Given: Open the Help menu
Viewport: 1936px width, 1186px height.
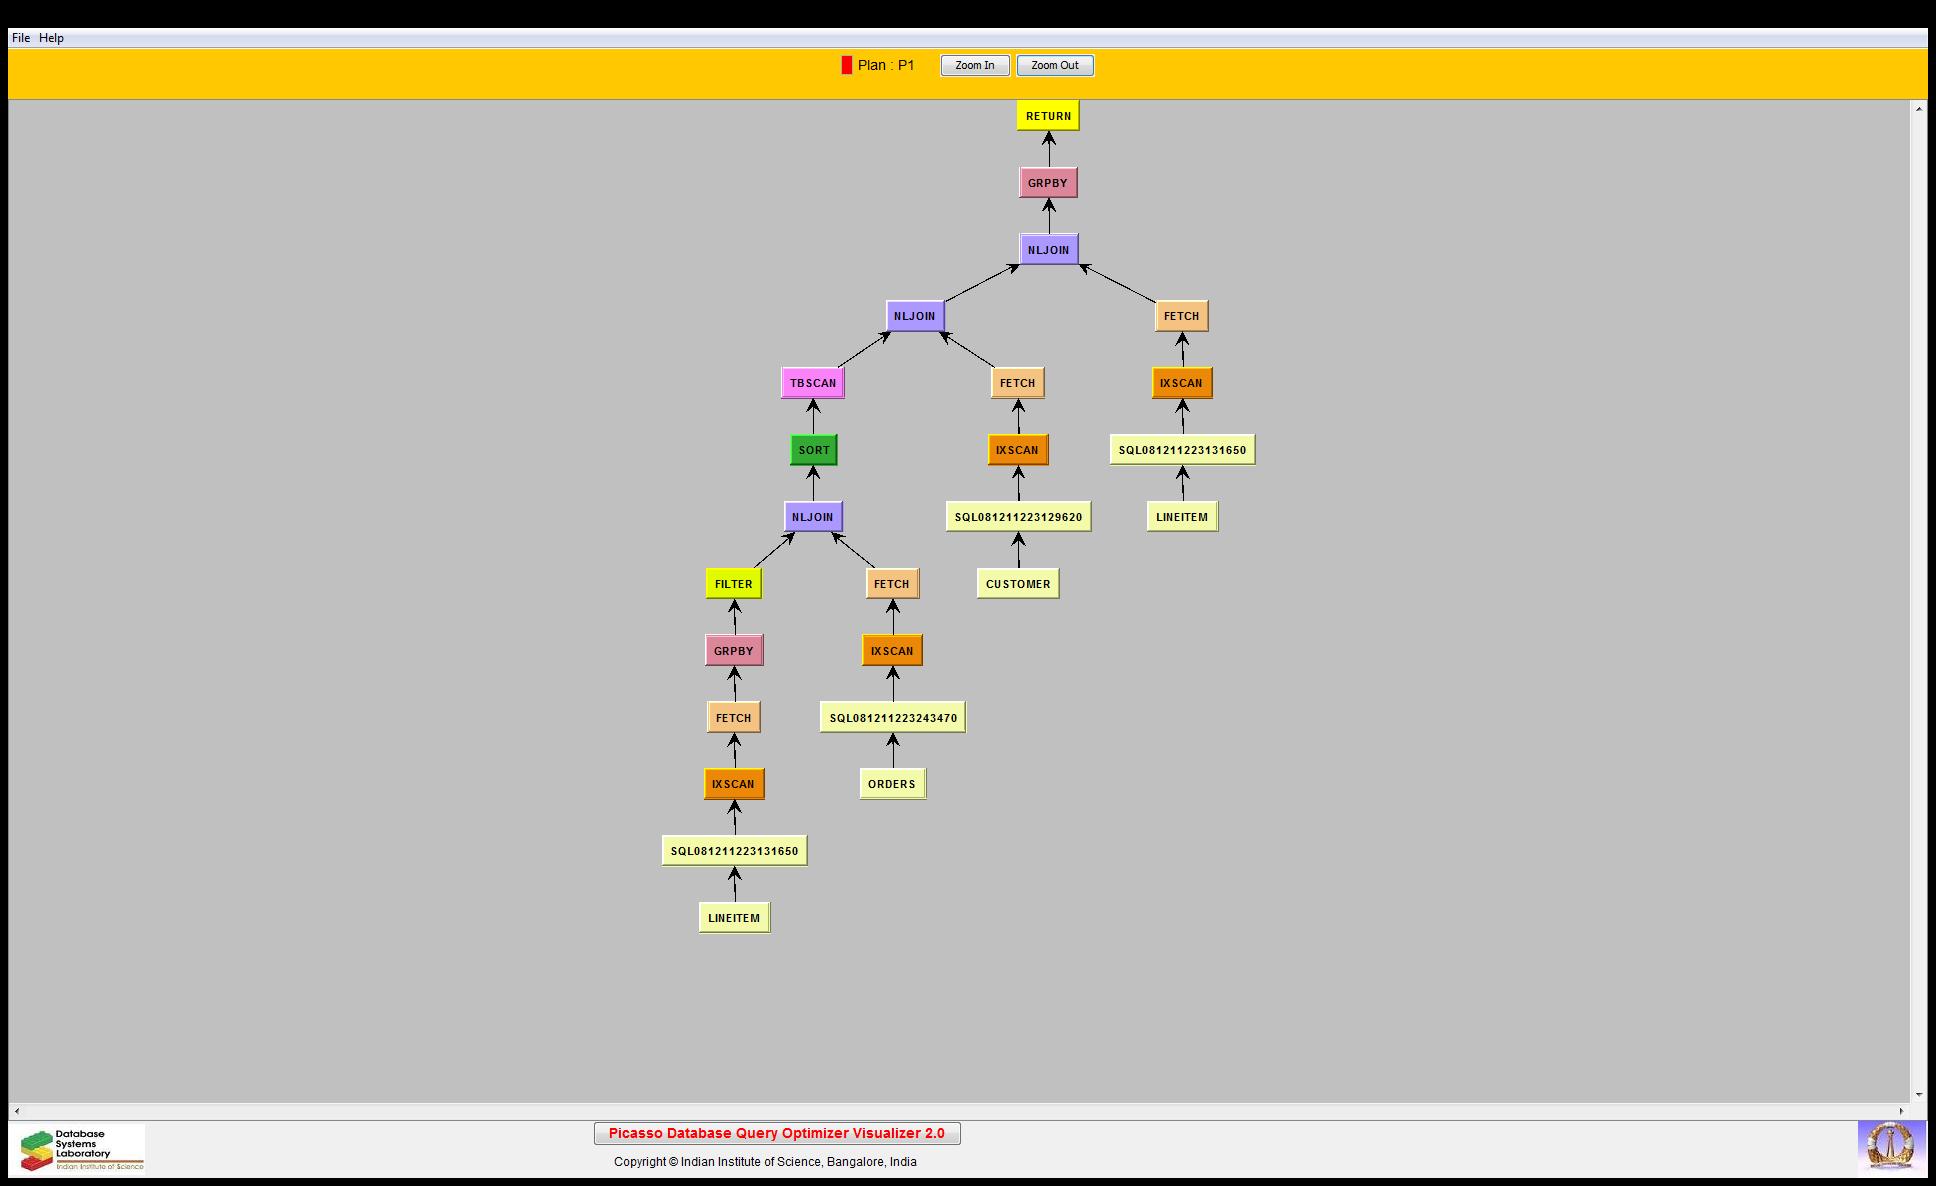Looking at the screenshot, I should pyautogui.click(x=51, y=38).
